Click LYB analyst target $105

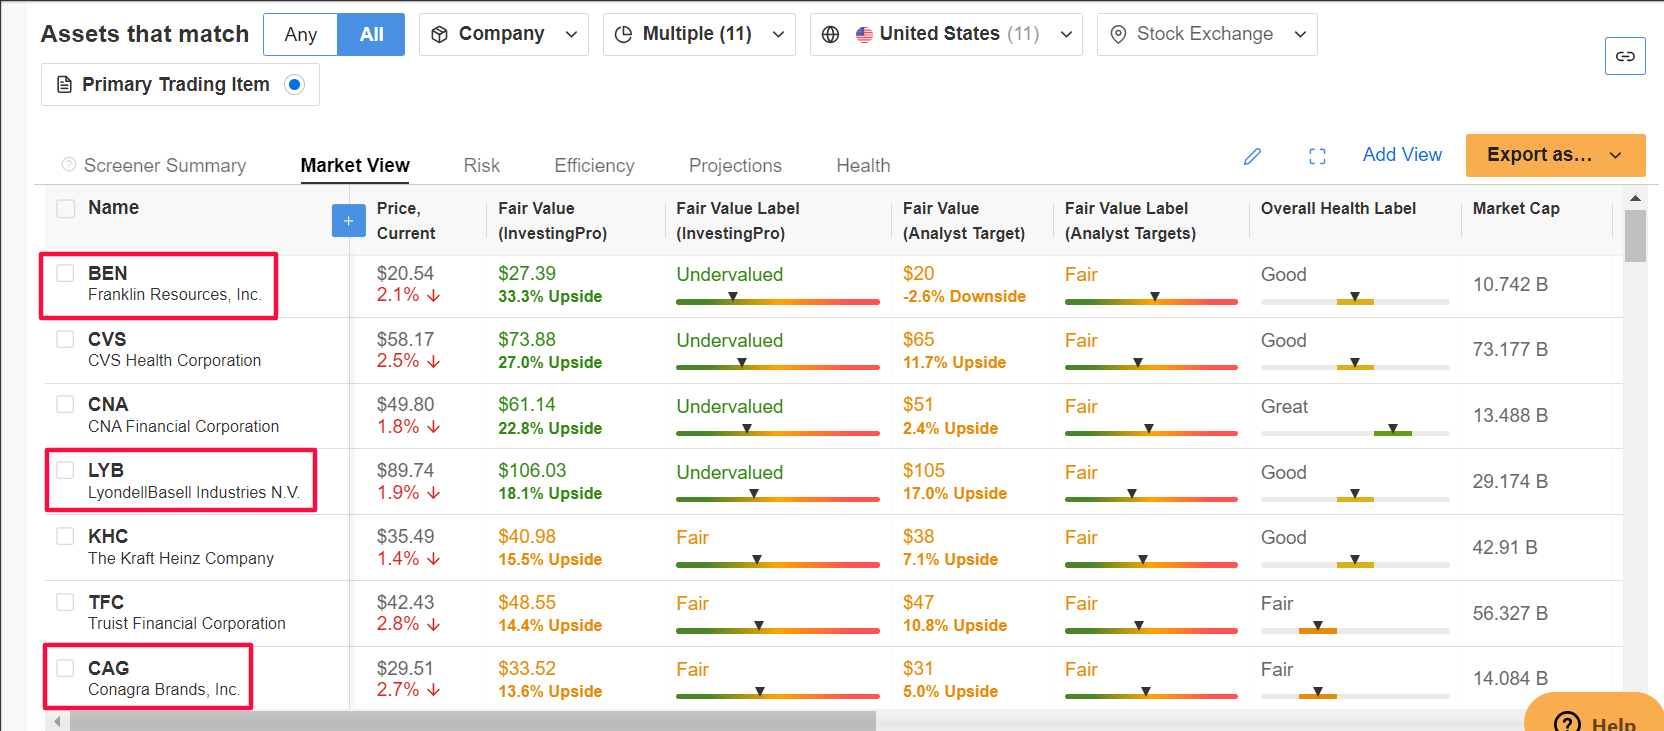click(x=924, y=470)
